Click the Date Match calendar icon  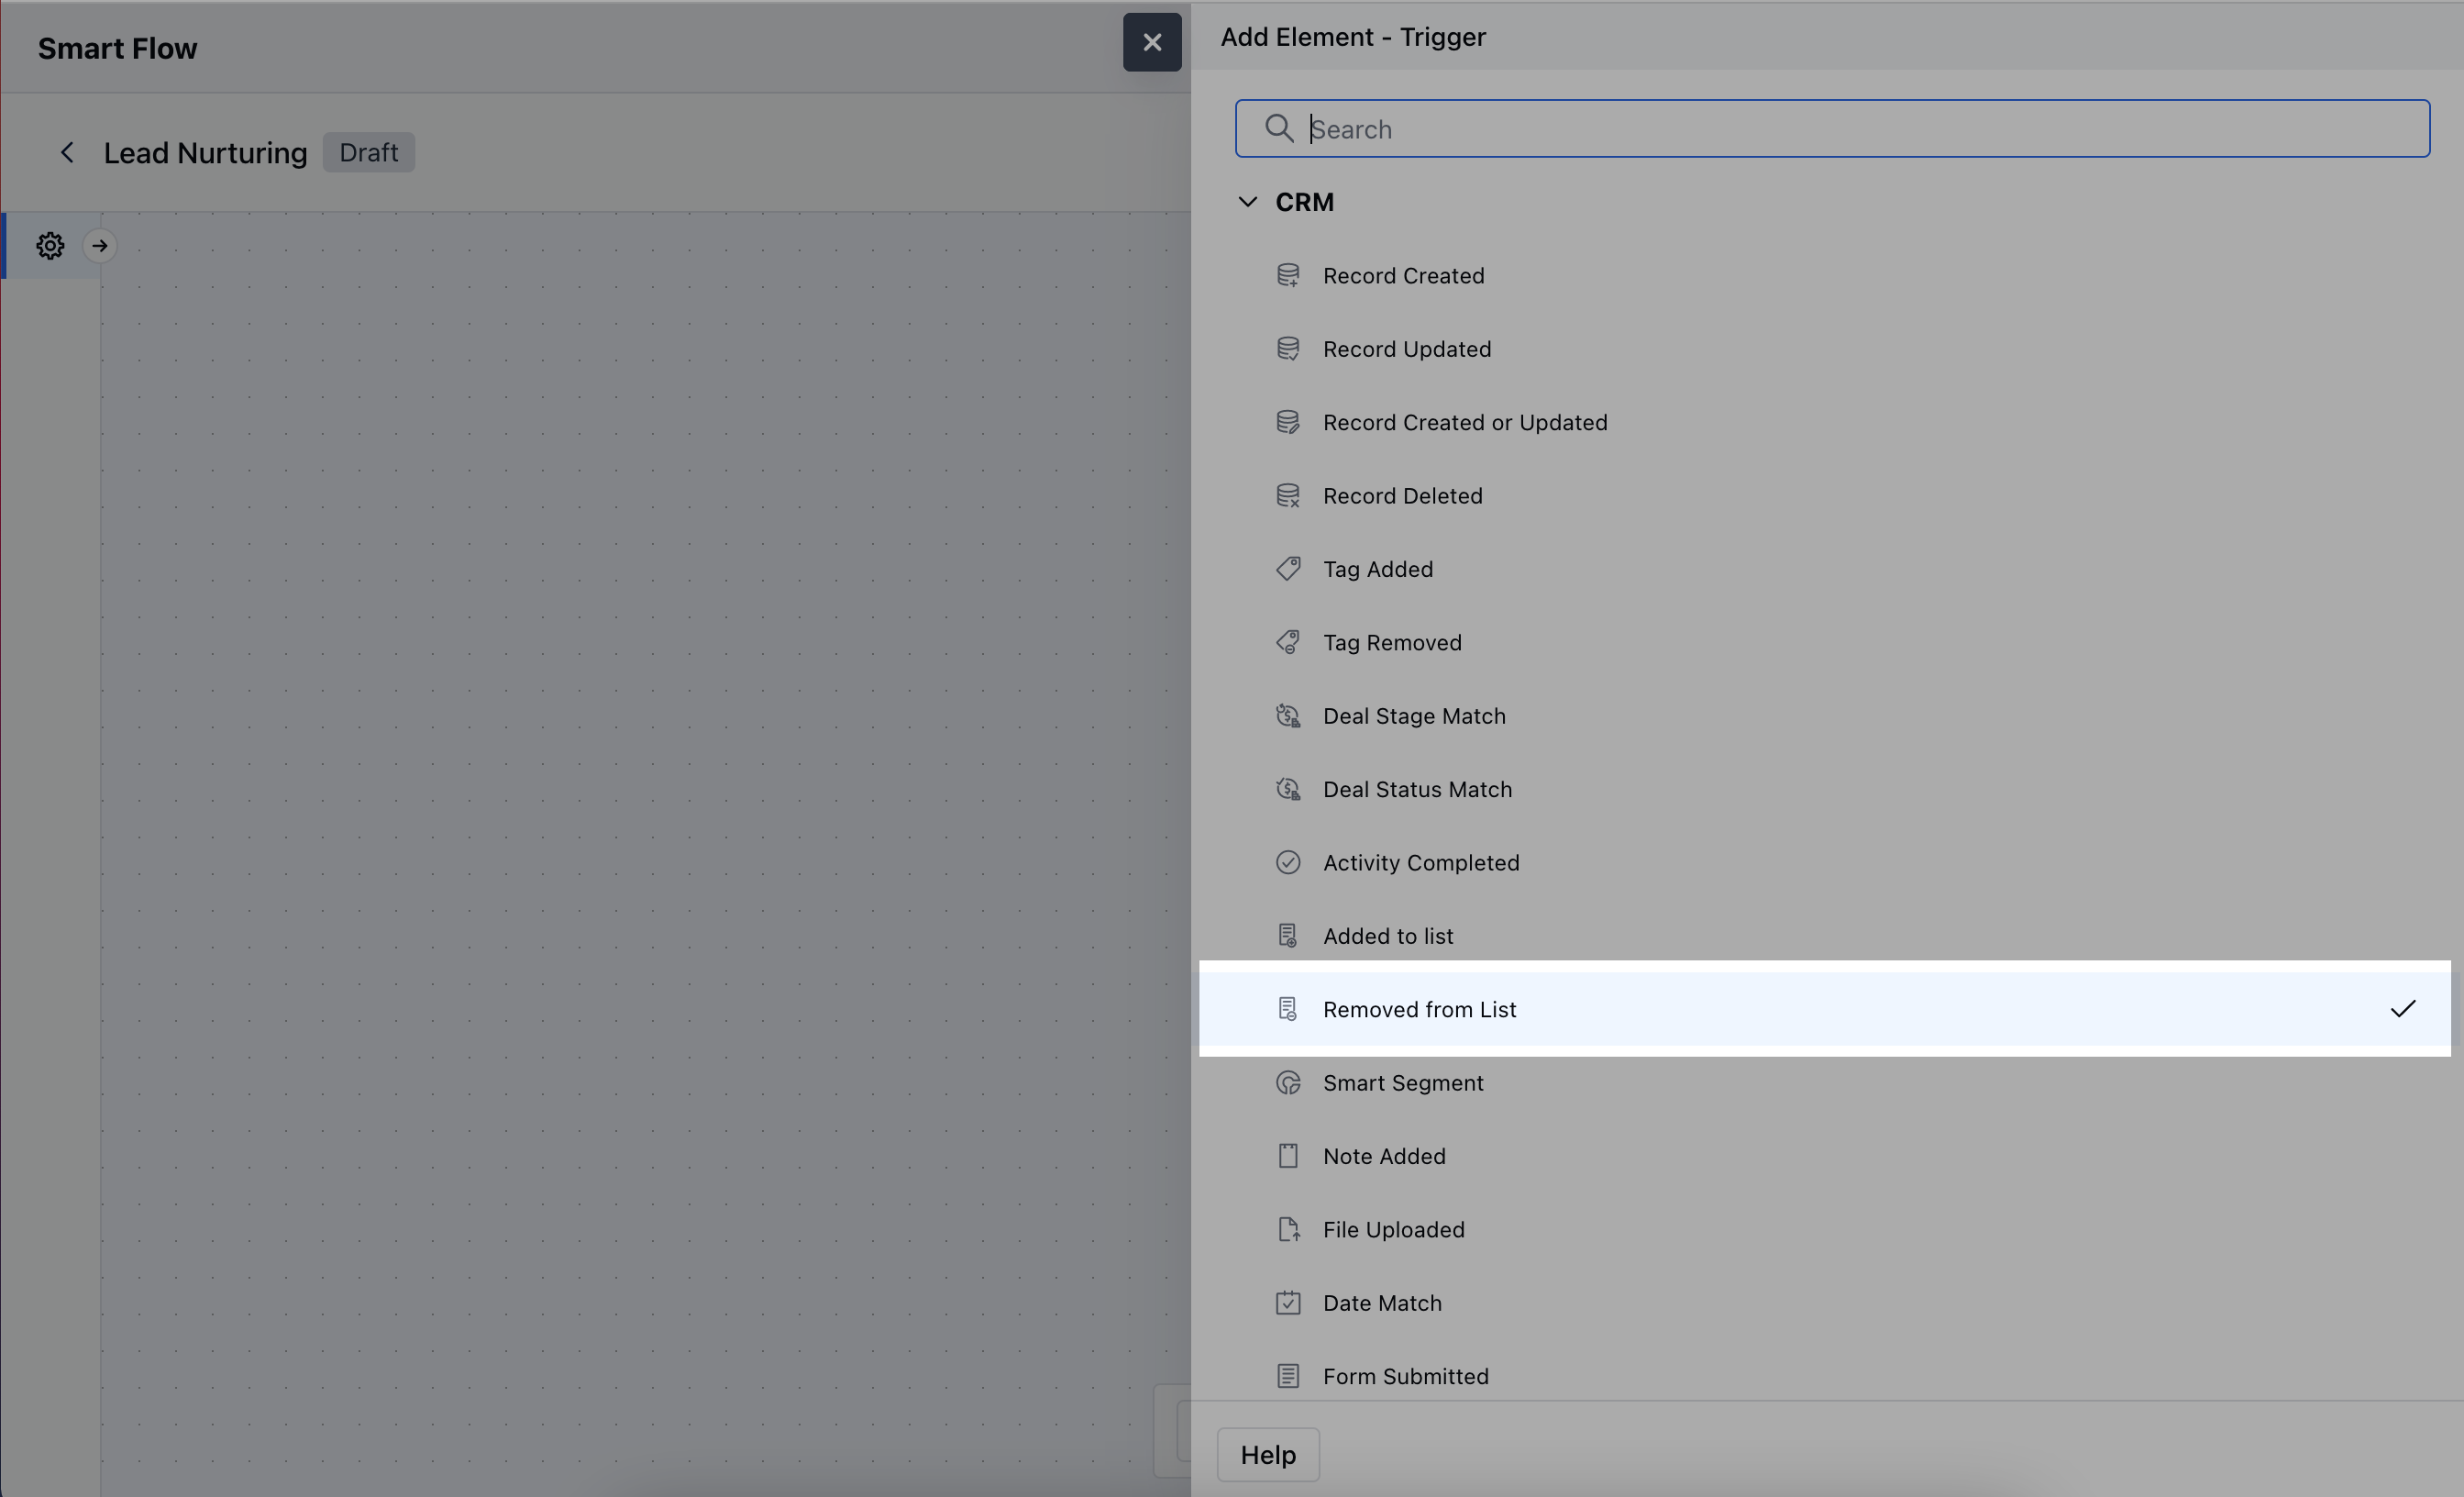pos(1288,1303)
